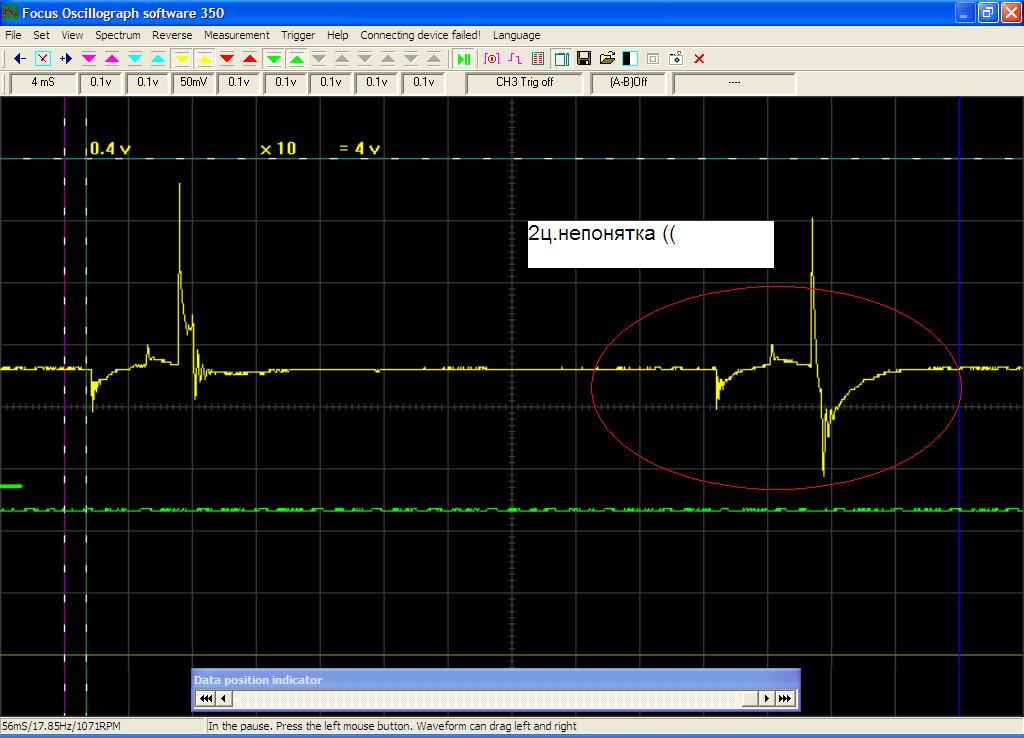This screenshot has height=738, width=1024.
Task: Save waveform with the floppy disk icon
Action: (x=584, y=59)
